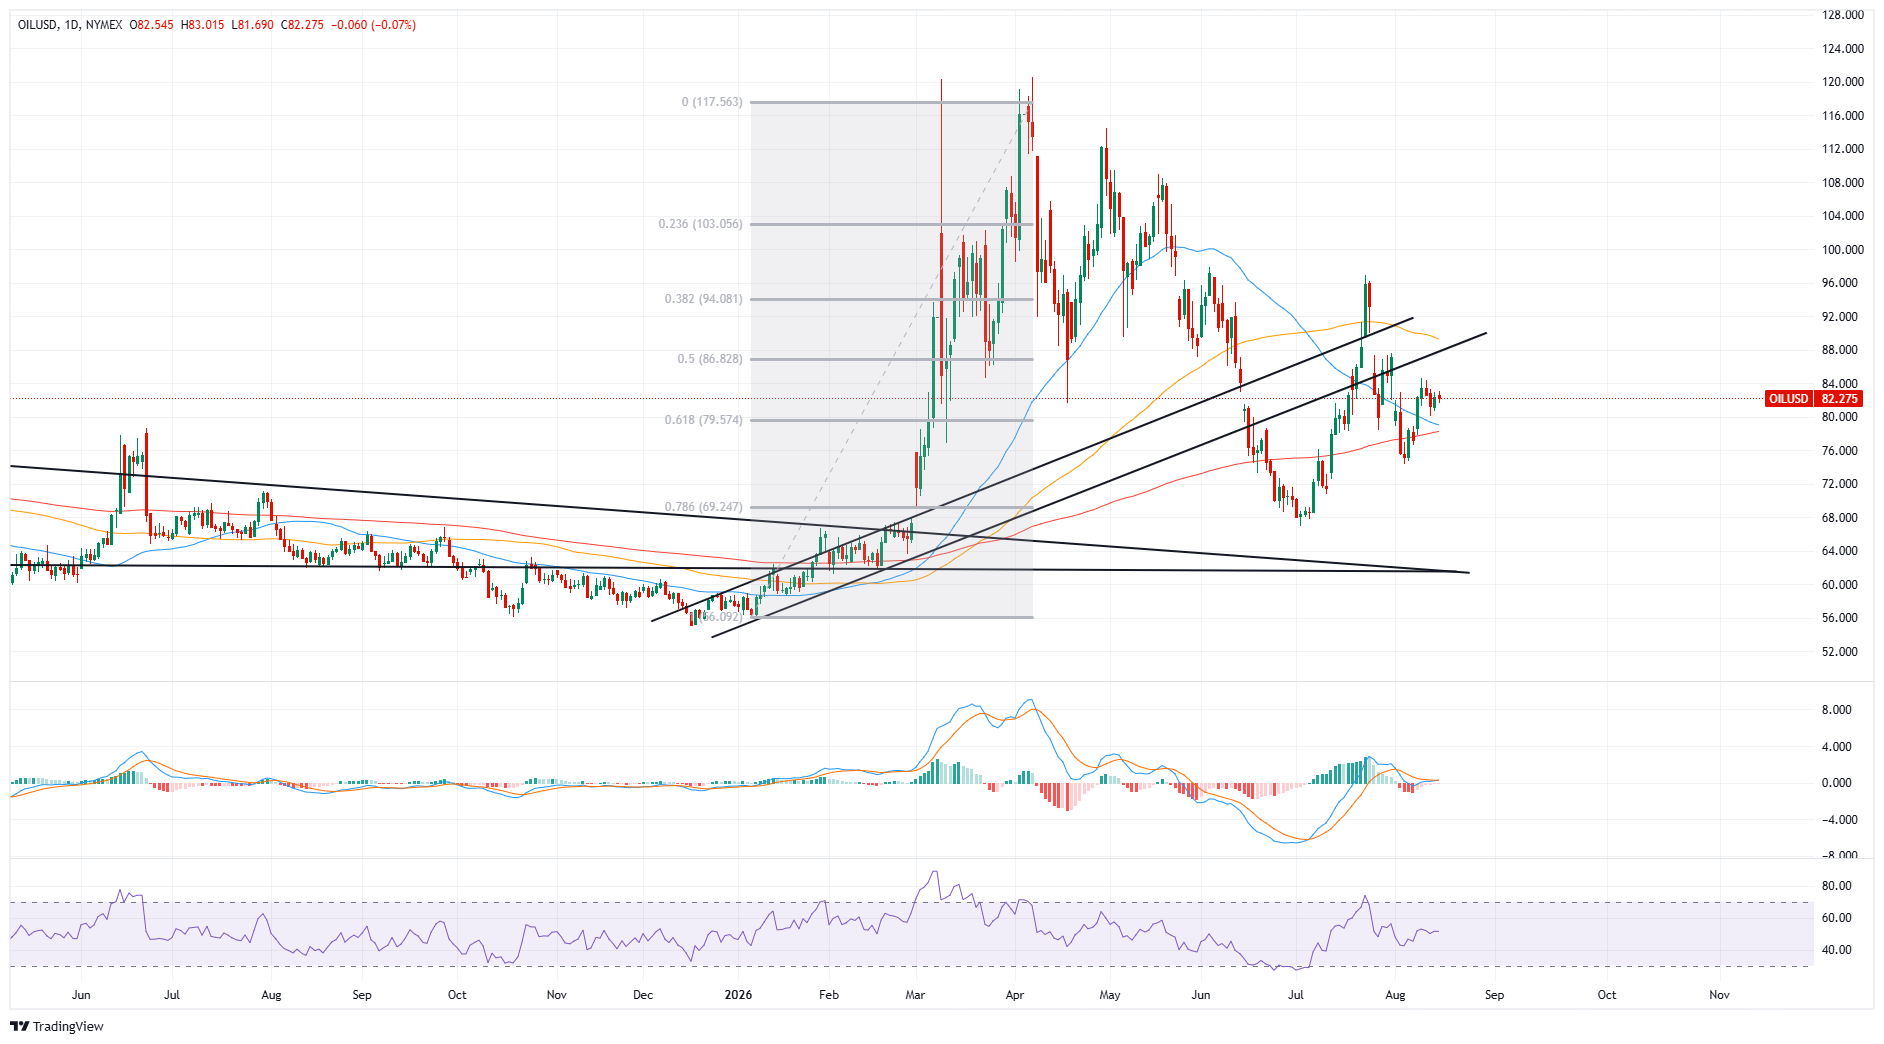Click the 112.000 price axis label
The width and height of the screenshot is (1884, 1044).
(1843, 149)
